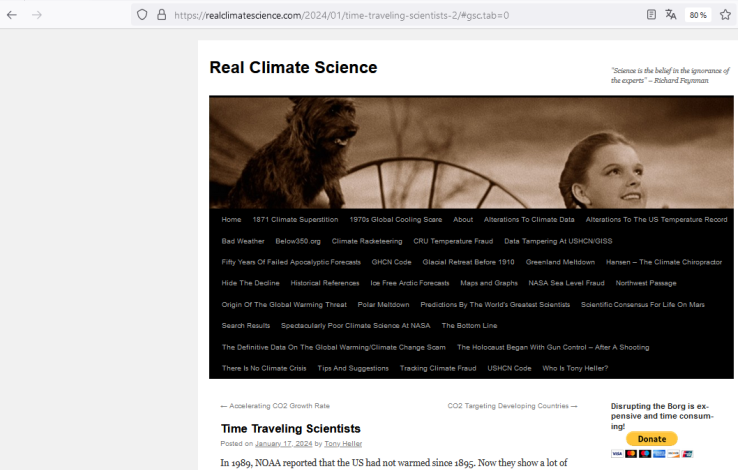Open CRU Temperature Fraud page
738x470 pixels.
[x=453, y=241]
